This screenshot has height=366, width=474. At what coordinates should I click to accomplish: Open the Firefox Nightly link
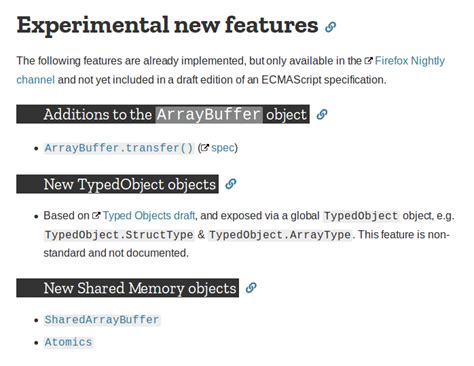(x=410, y=61)
